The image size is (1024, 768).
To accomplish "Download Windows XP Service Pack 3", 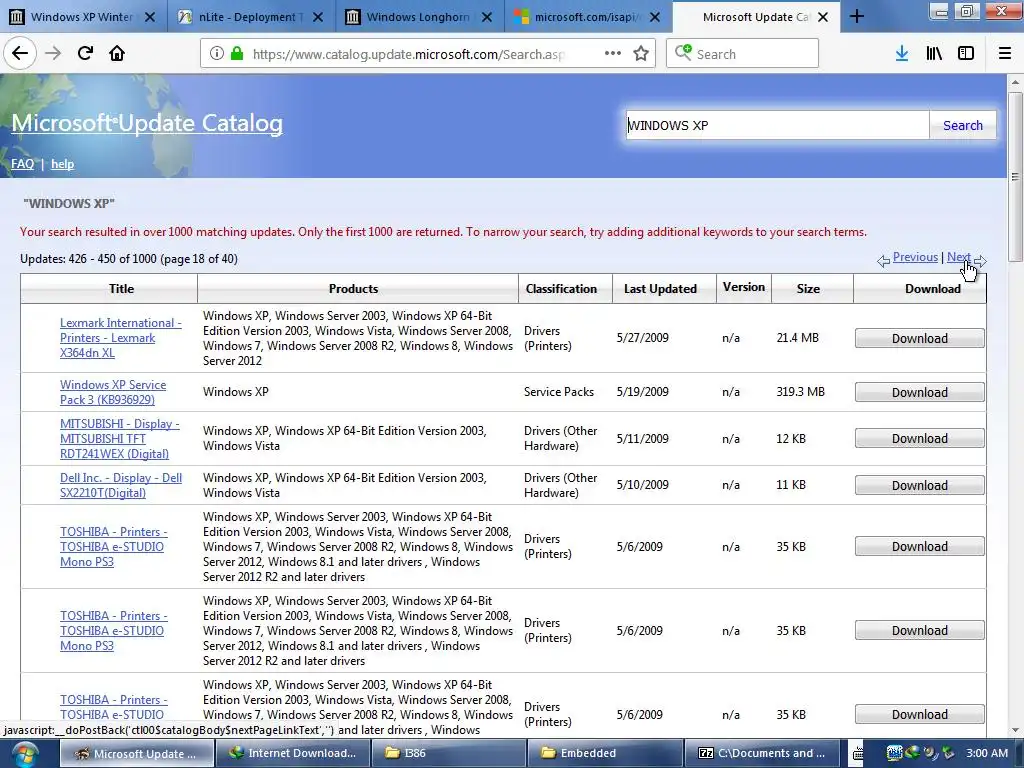I will [x=920, y=392].
